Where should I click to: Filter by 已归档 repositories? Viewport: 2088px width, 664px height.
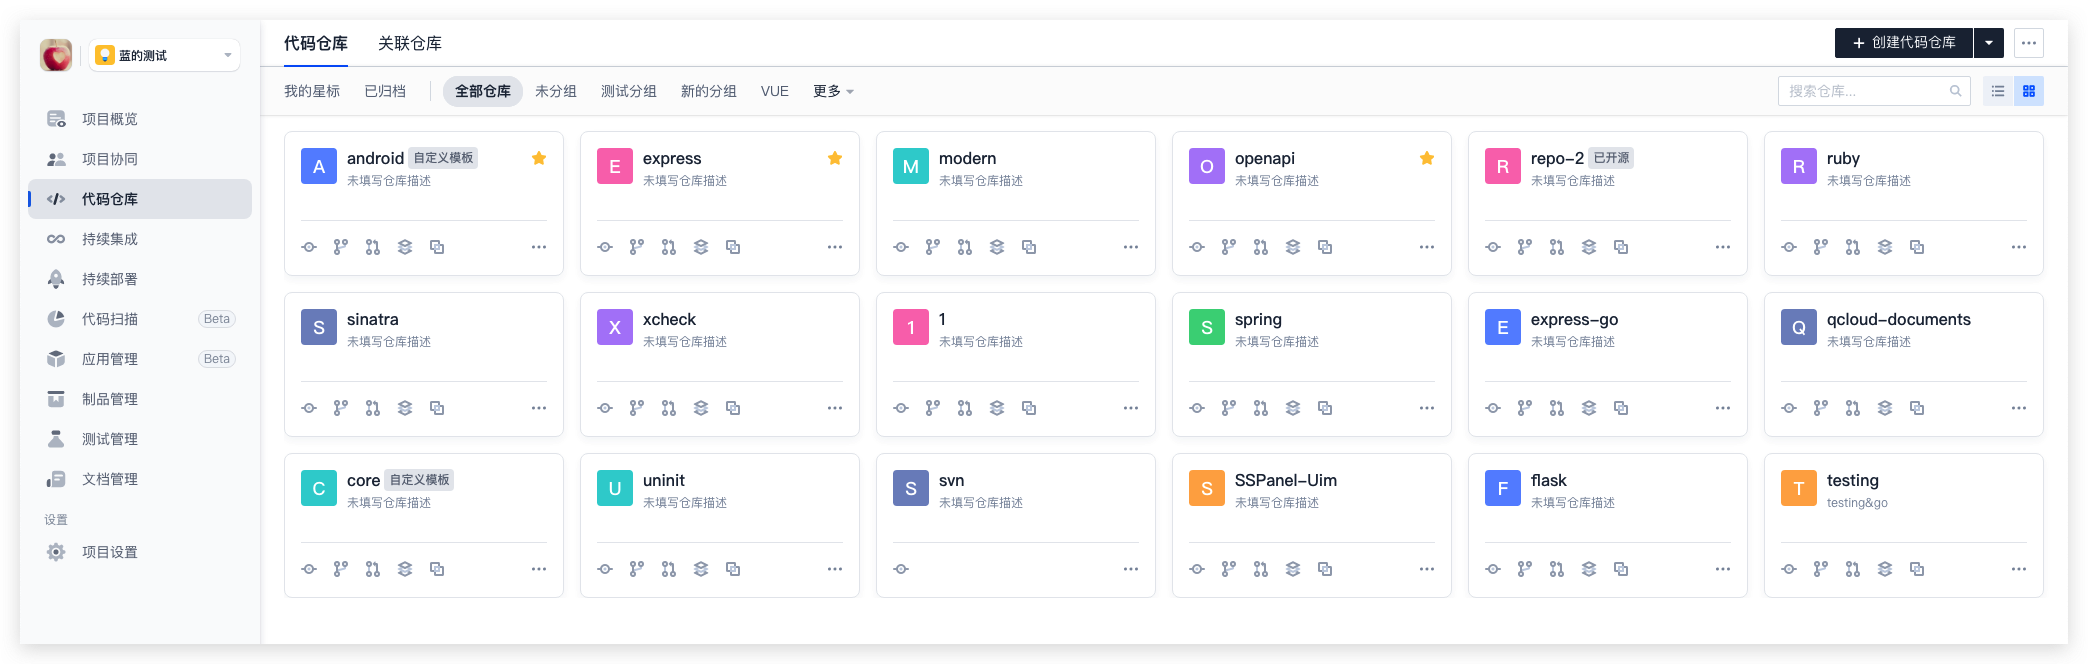(x=385, y=91)
